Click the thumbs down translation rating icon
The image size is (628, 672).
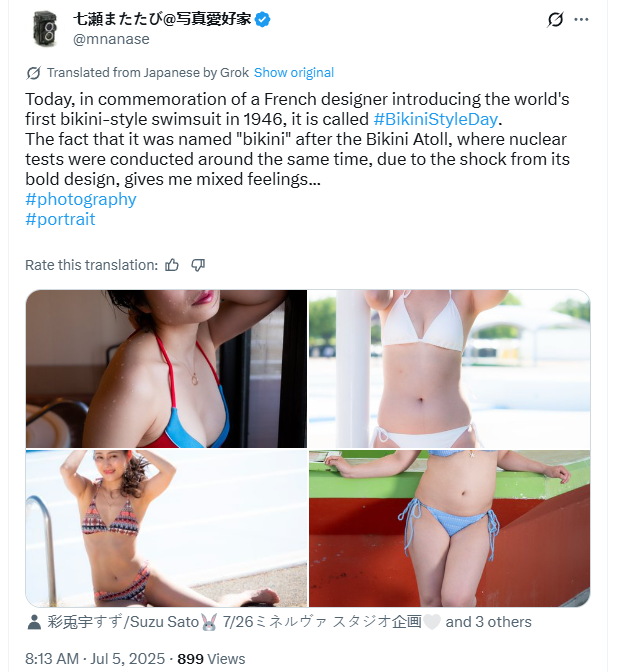198,265
